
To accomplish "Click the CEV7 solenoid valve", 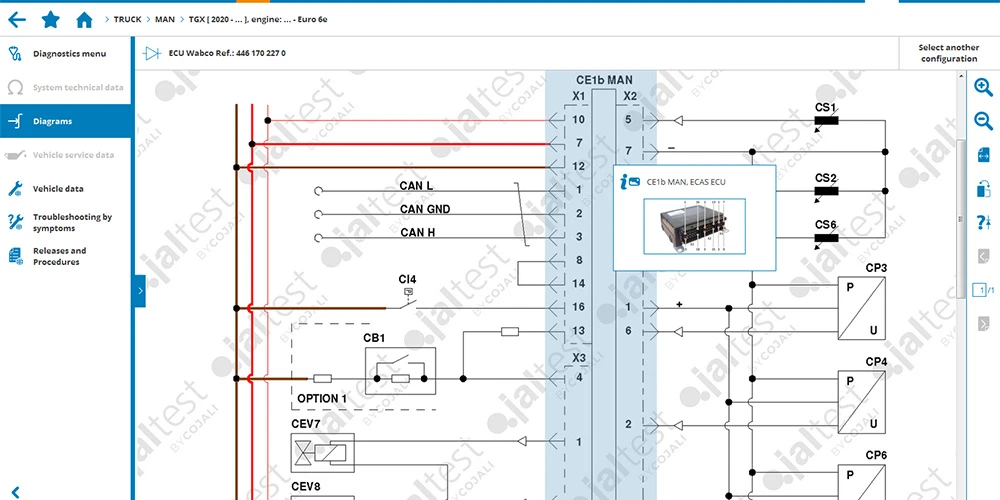I will pyautogui.click(x=322, y=452).
